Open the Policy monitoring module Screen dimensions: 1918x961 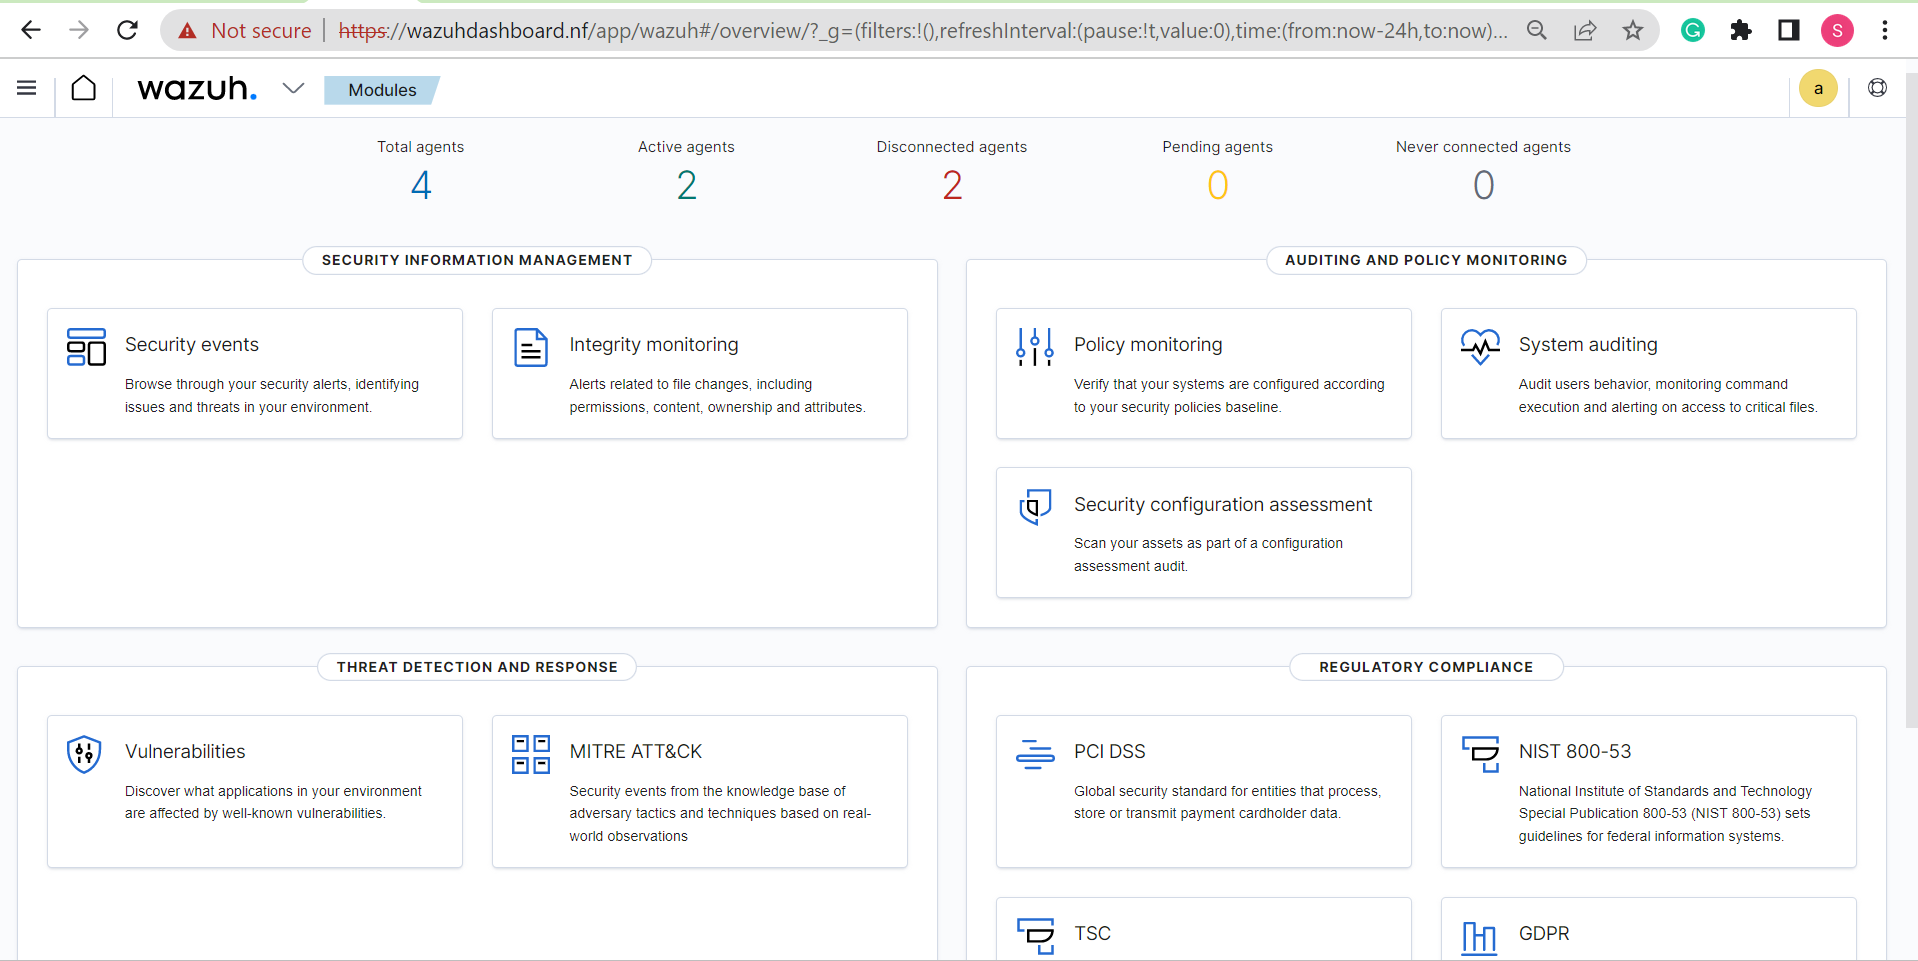(1204, 373)
